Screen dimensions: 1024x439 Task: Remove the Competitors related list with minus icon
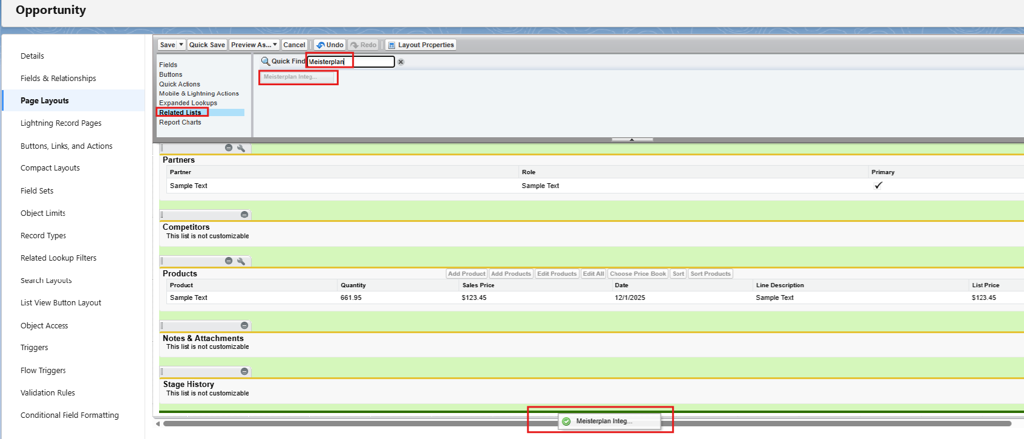[244, 214]
